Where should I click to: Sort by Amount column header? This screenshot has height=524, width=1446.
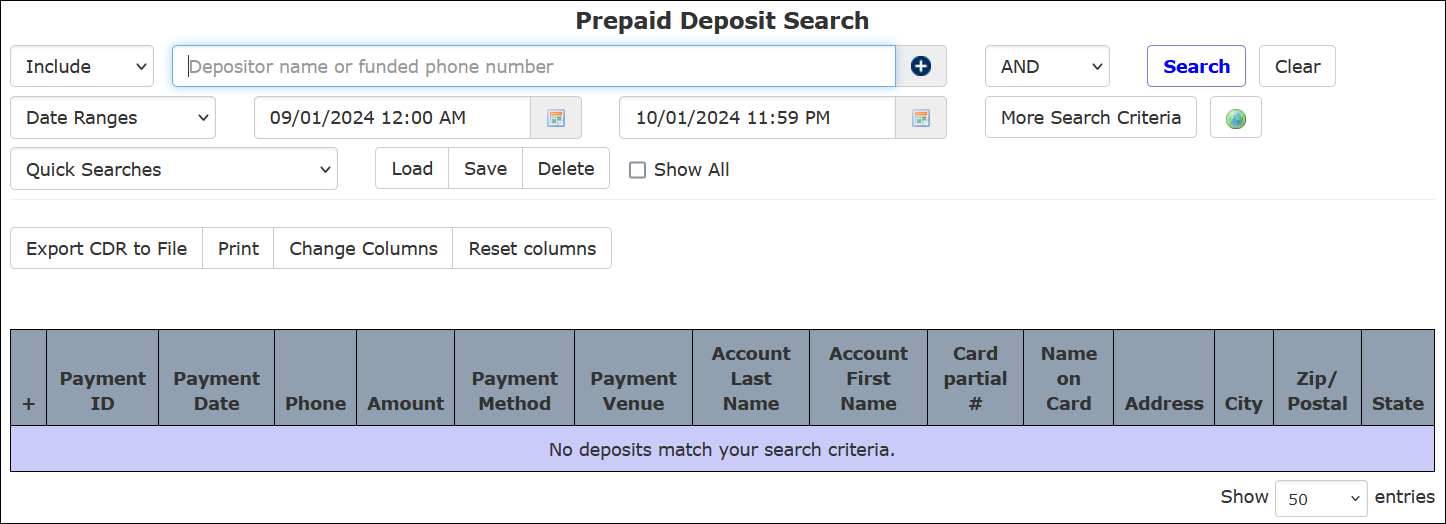(x=405, y=404)
